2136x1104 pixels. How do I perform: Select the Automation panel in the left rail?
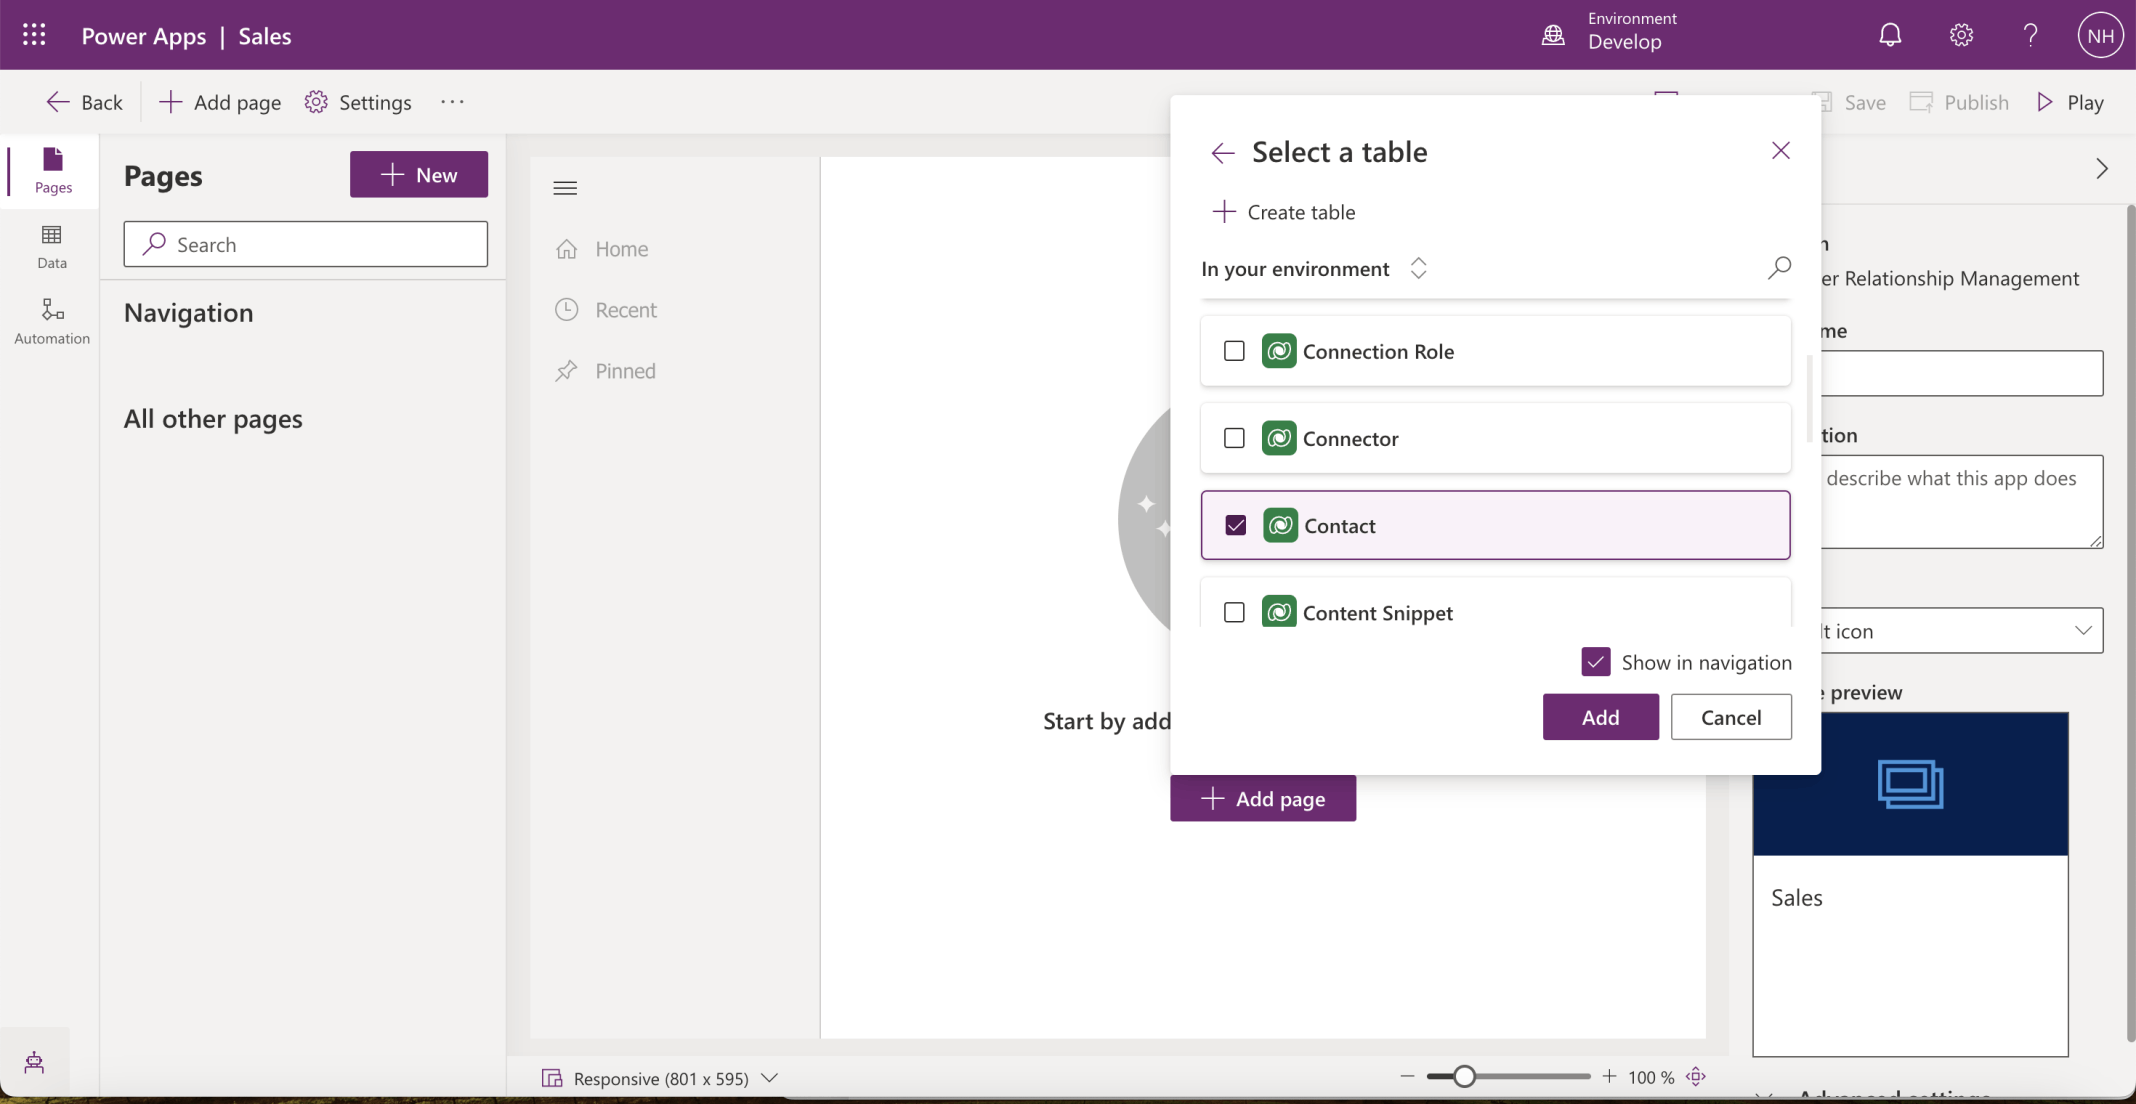click(51, 320)
